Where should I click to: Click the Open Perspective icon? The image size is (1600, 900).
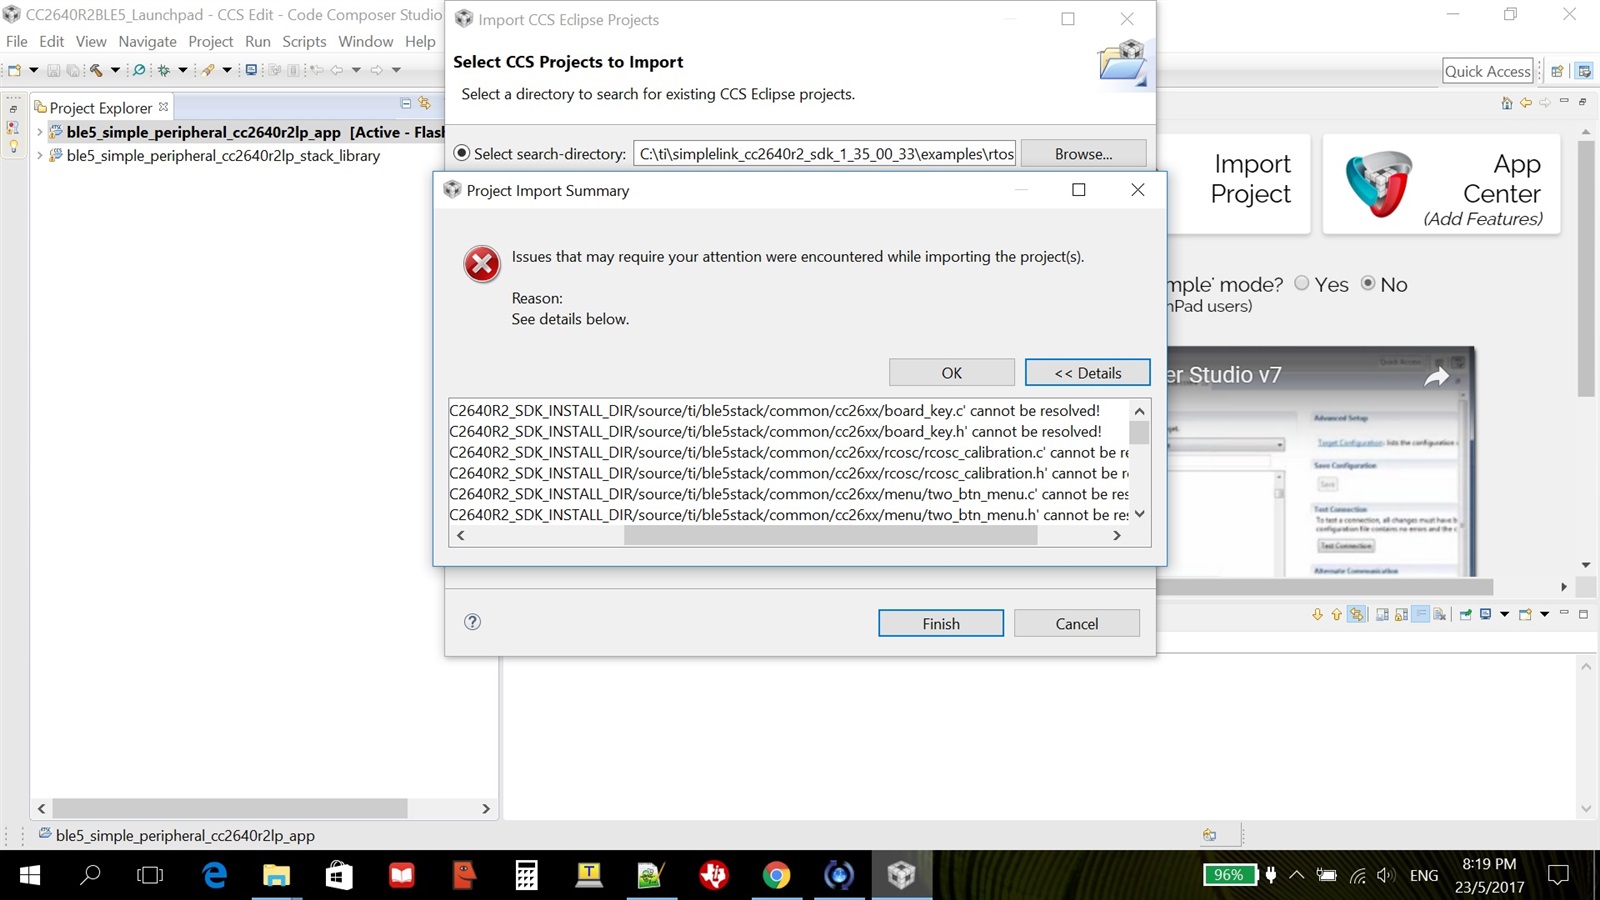1557,71
